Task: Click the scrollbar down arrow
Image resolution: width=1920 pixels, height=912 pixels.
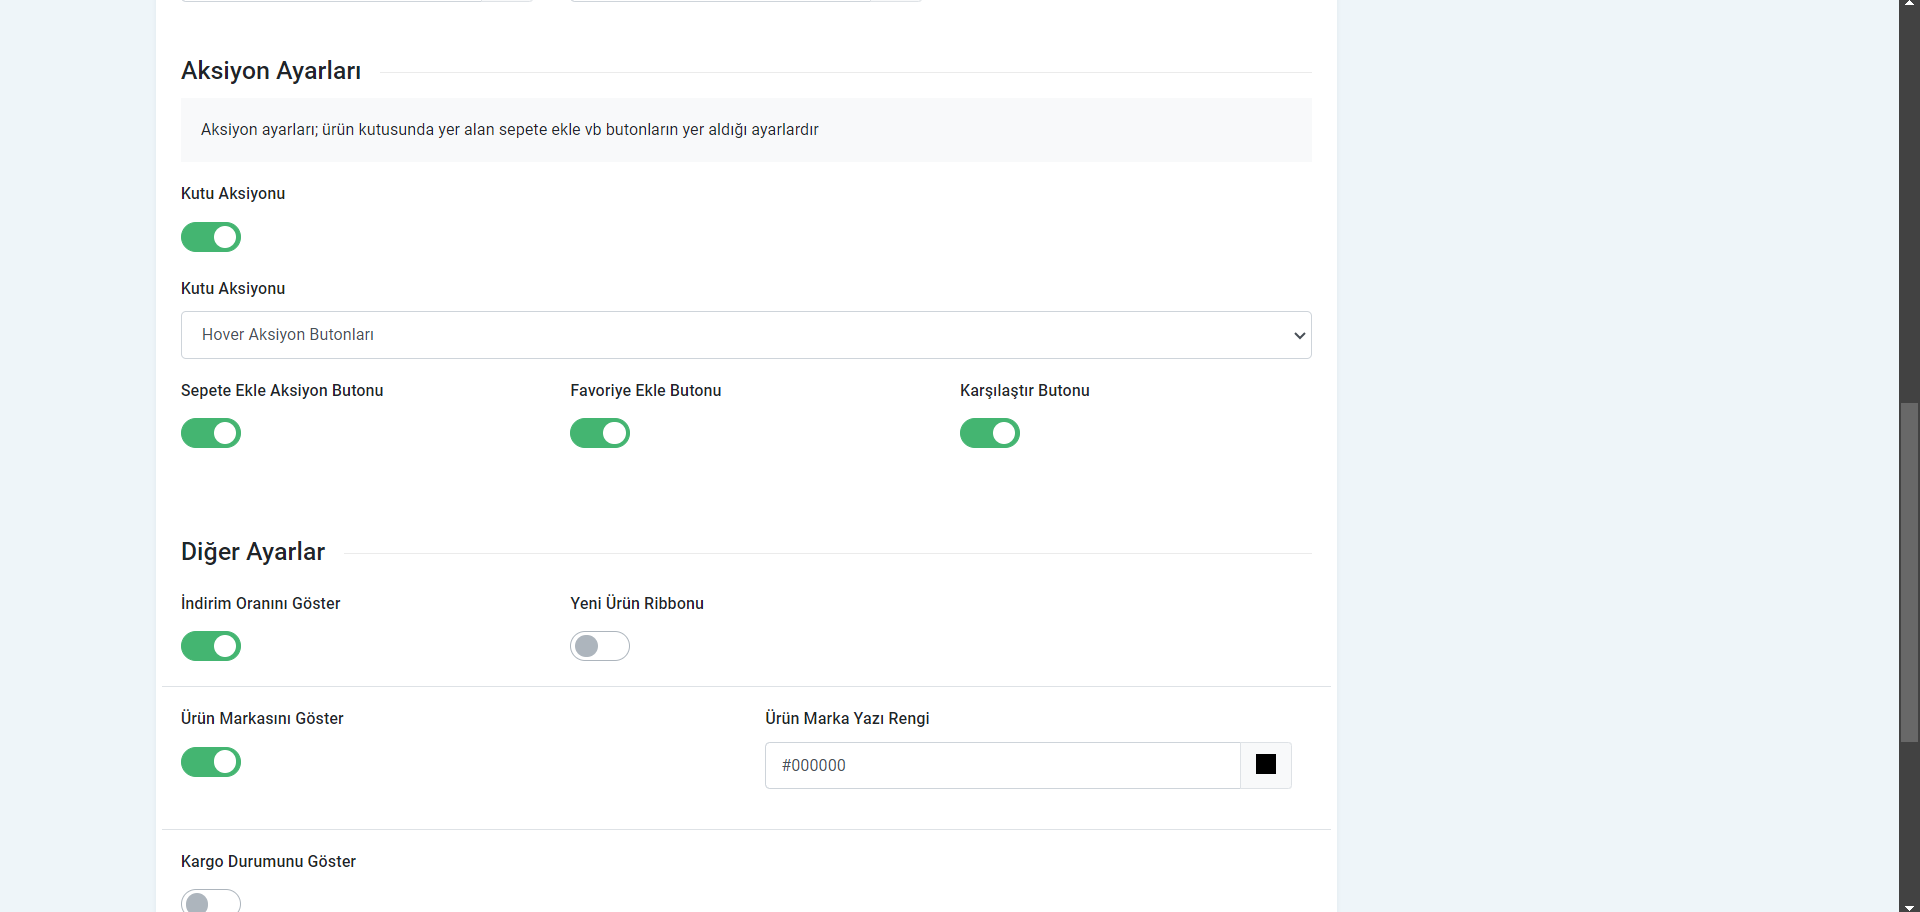Action: (x=1909, y=907)
